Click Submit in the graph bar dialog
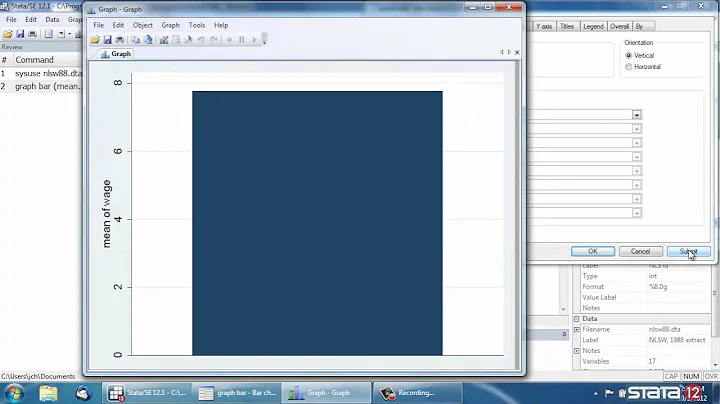720x404 pixels. click(688, 252)
